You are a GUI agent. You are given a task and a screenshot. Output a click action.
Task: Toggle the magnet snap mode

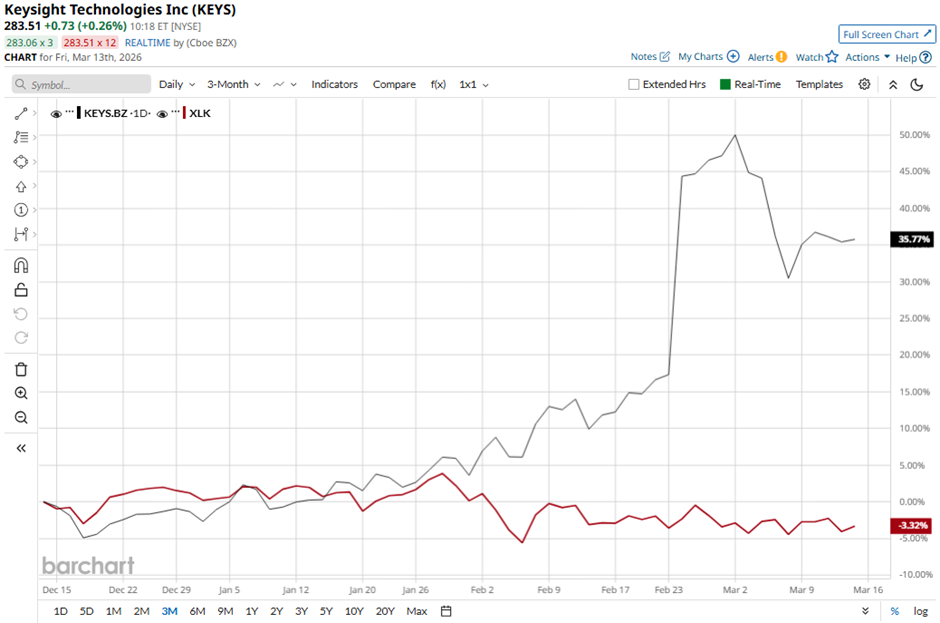[21, 266]
